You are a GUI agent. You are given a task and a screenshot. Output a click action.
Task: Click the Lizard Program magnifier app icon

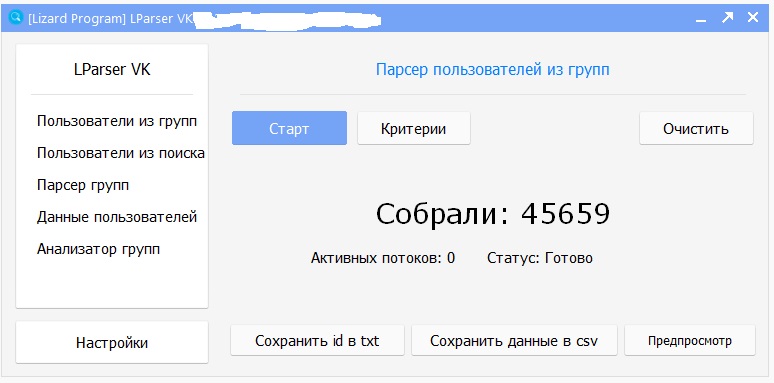16,17
